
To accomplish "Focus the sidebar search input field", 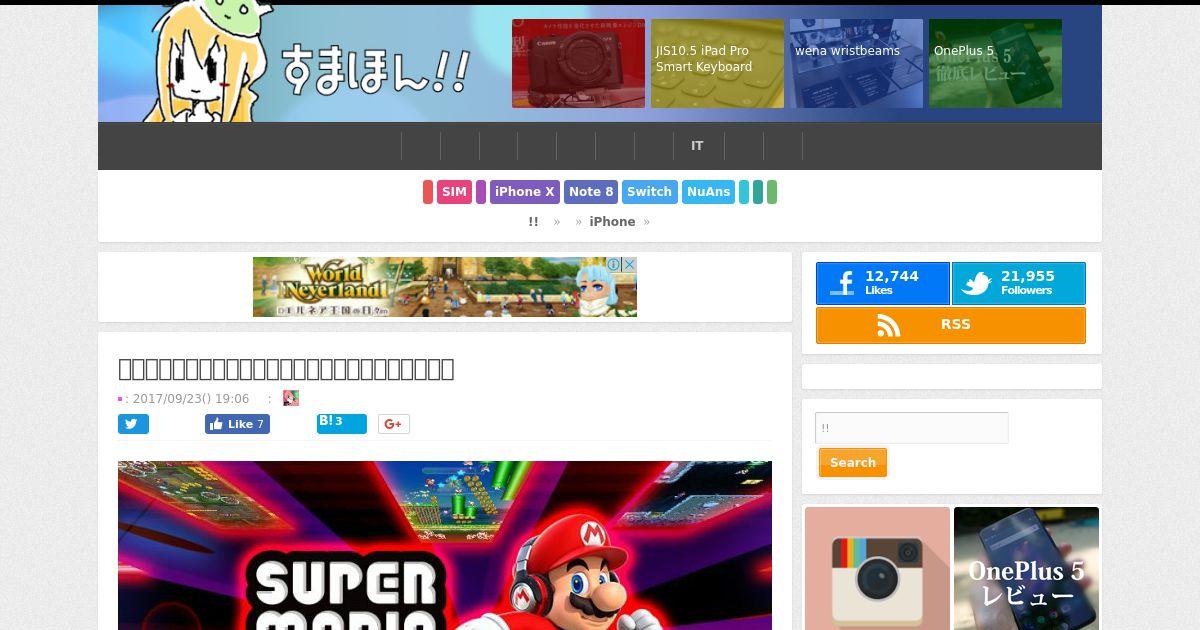I will pyautogui.click(x=912, y=428).
